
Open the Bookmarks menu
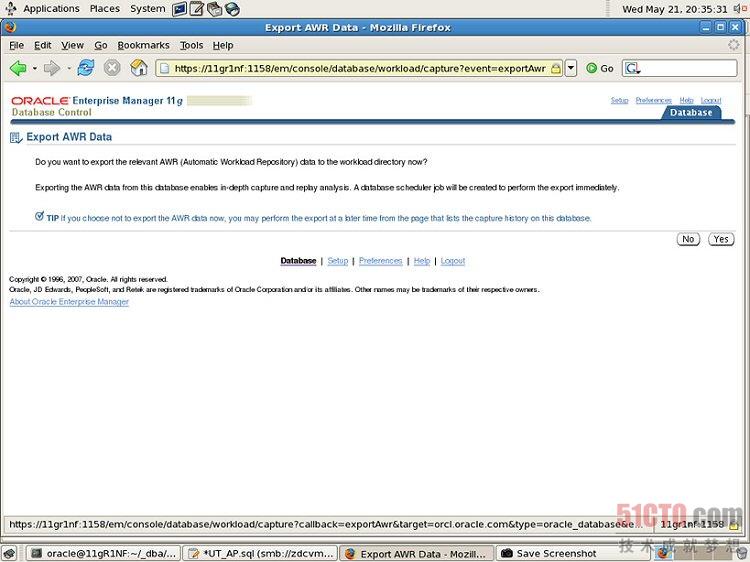click(143, 45)
